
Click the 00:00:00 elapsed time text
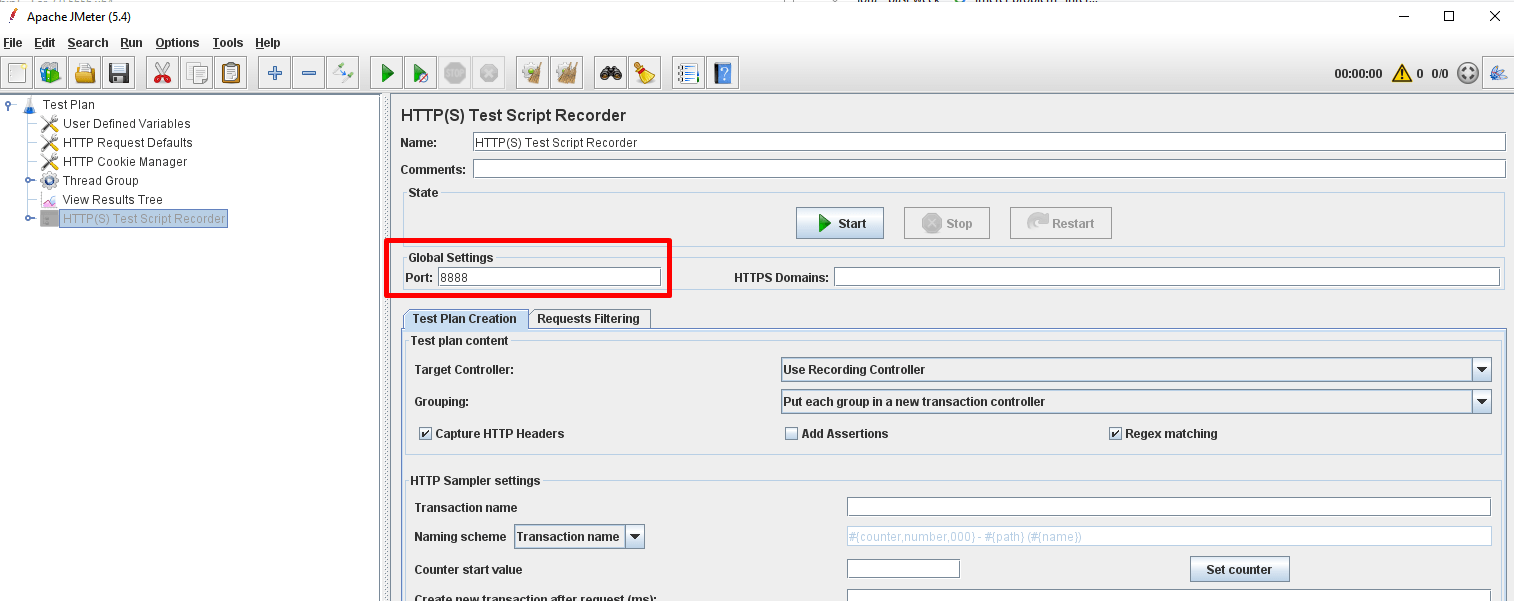pyautogui.click(x=1358, y=74)
